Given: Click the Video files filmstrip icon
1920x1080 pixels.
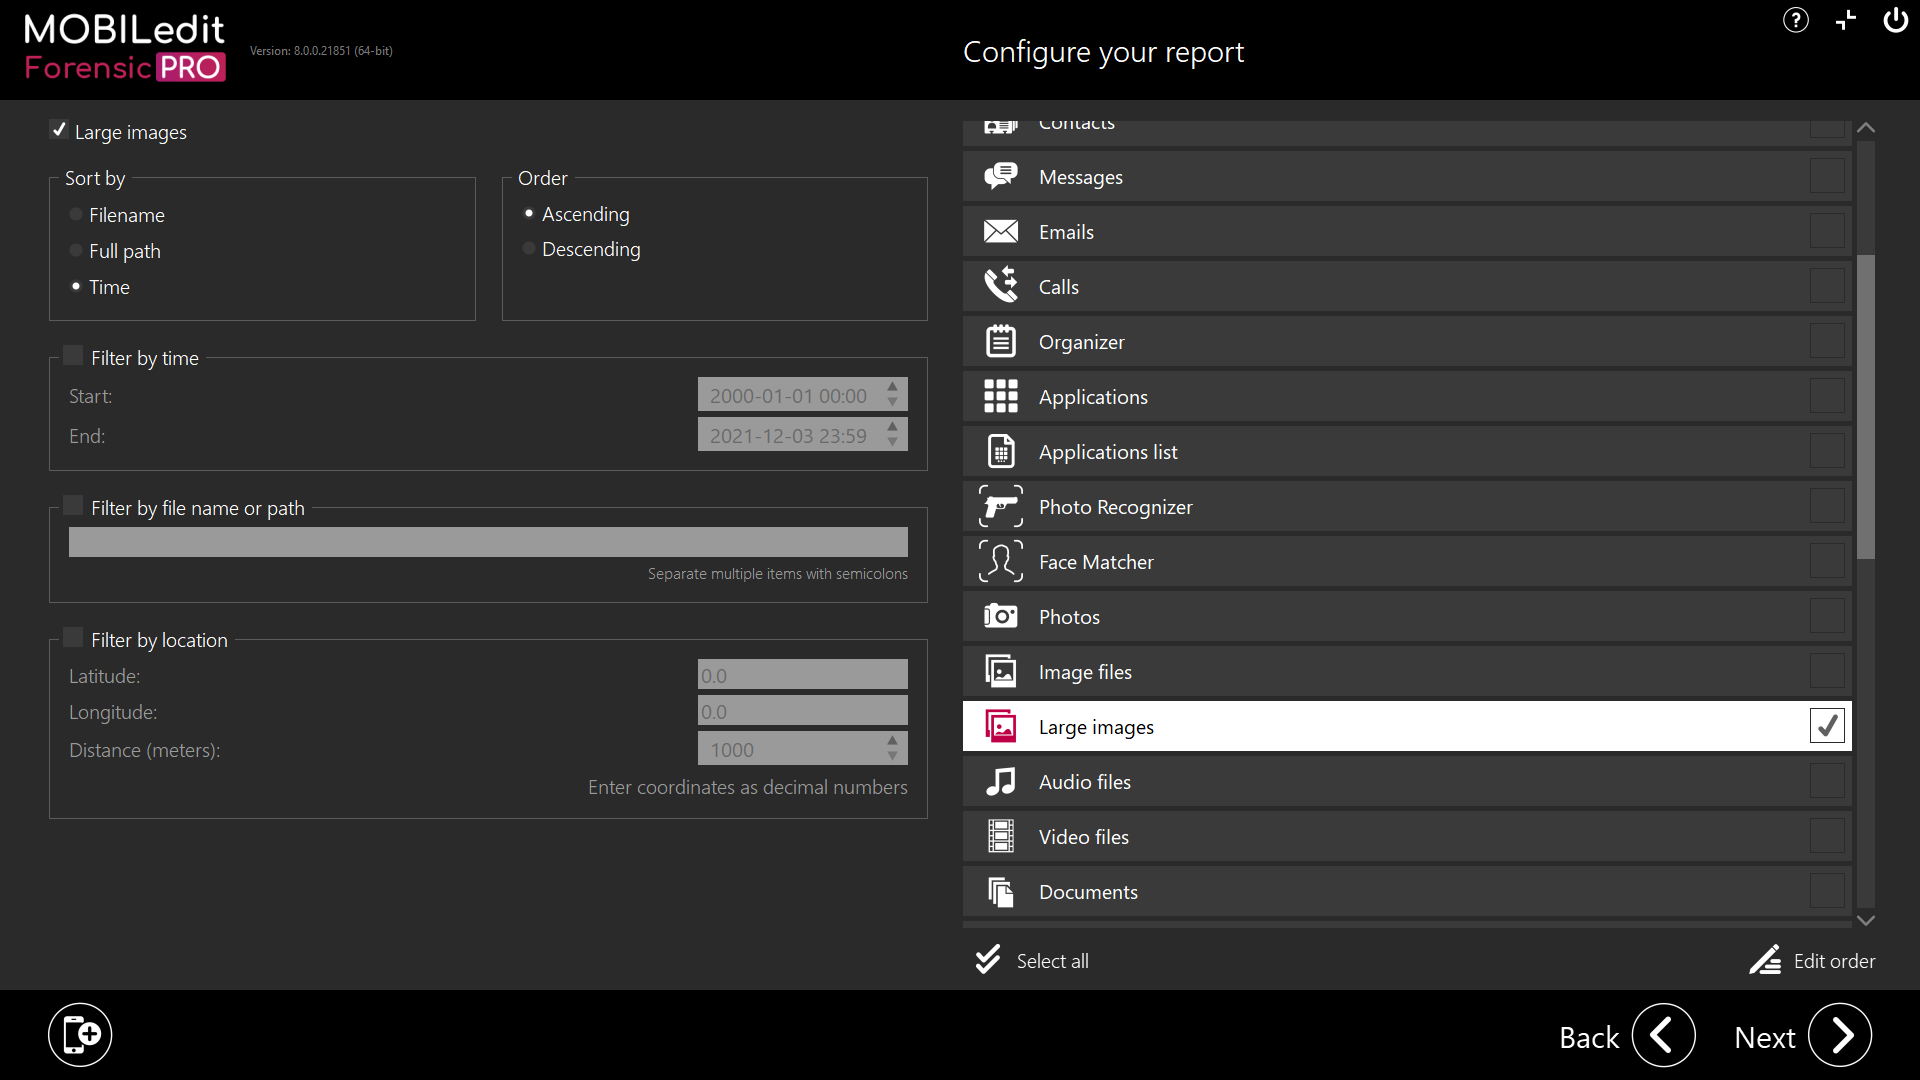Looking at the screenshot, I should click(x=1000, y=837).
